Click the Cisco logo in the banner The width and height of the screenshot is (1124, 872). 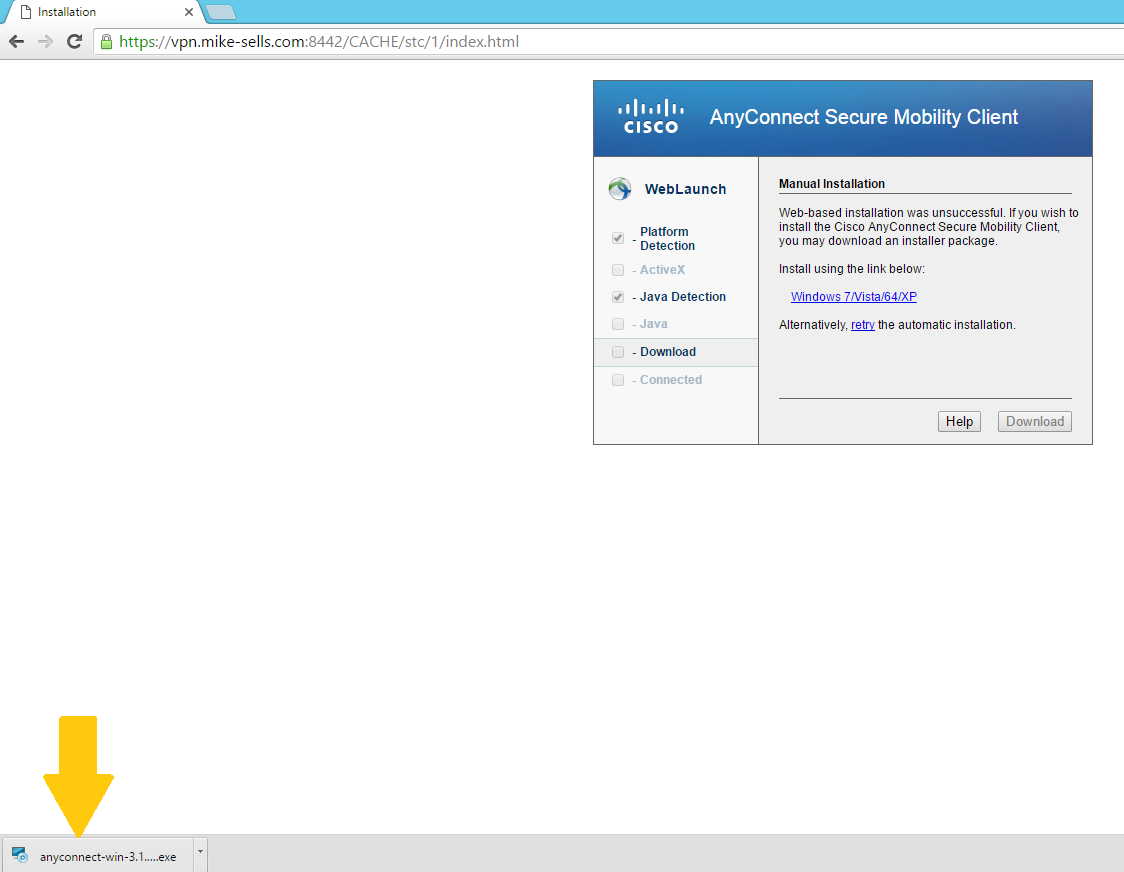coord(651,117)
